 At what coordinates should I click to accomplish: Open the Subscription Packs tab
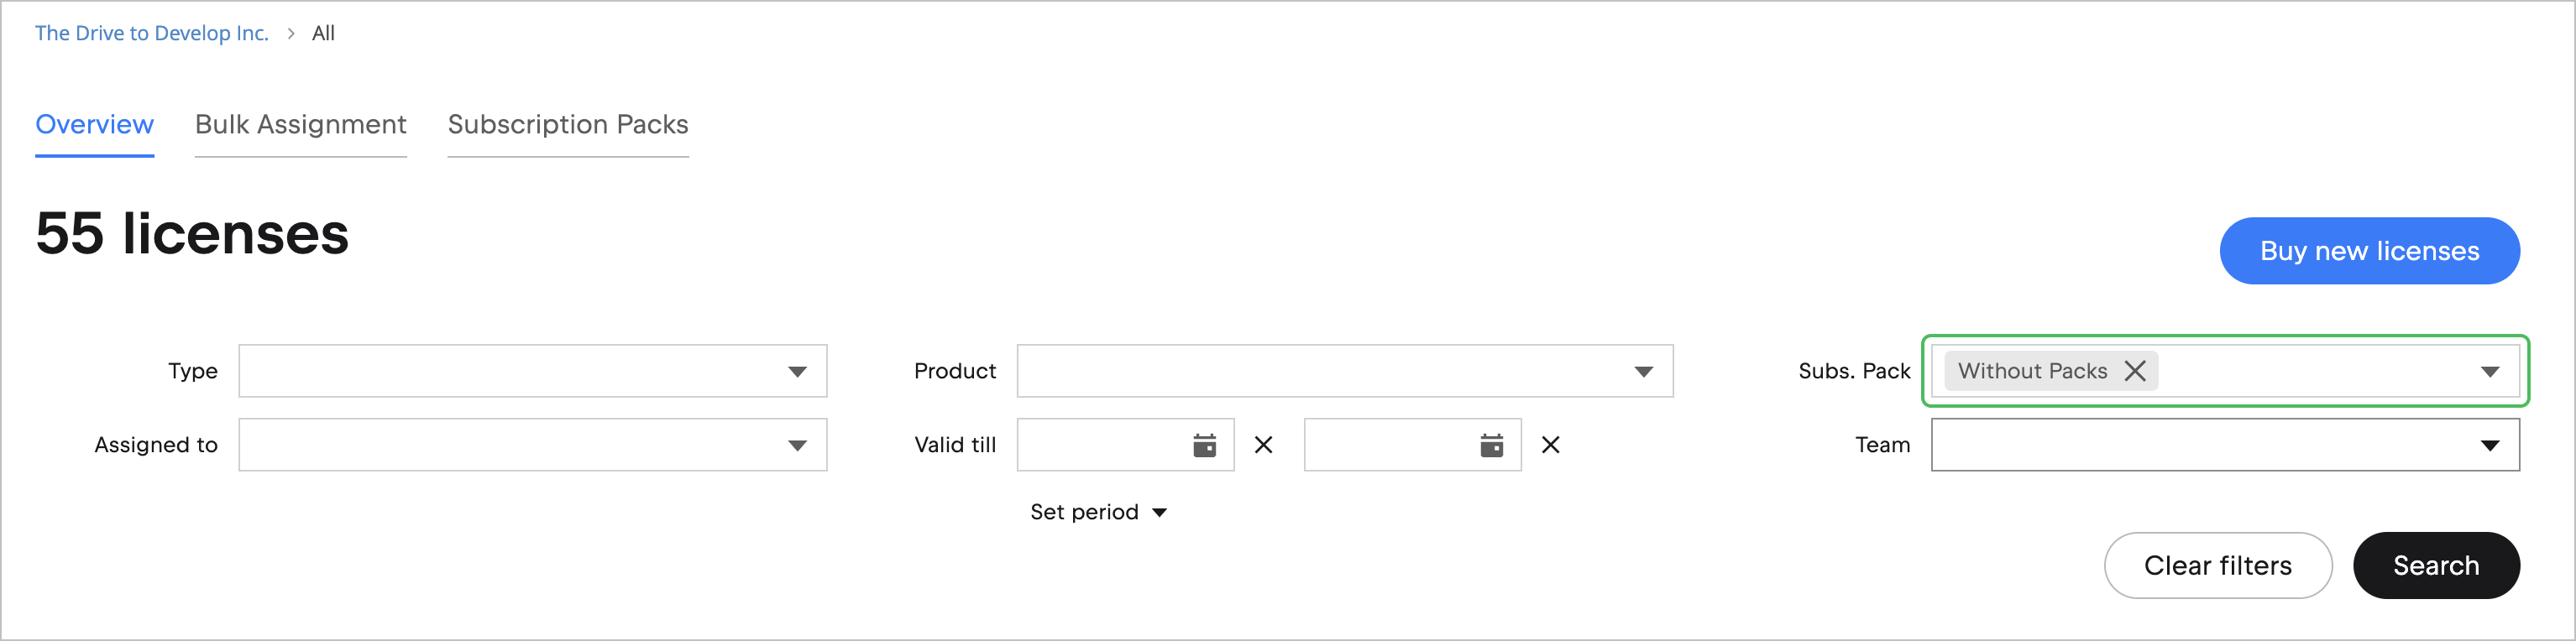[x=568, y=125]
